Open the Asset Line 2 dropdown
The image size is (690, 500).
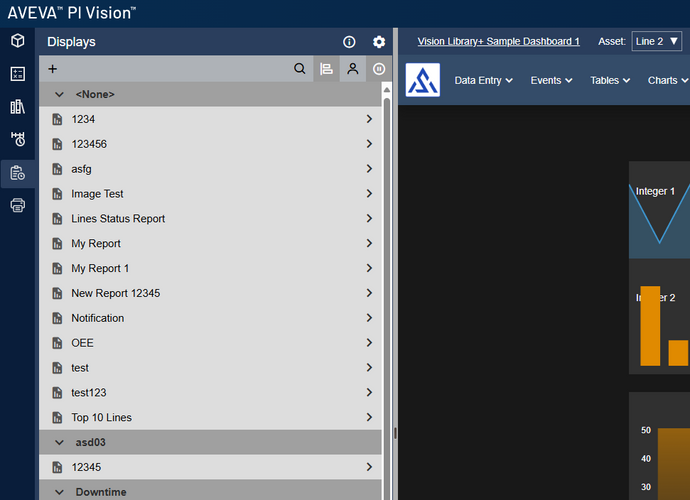click(x=657, y=41)
